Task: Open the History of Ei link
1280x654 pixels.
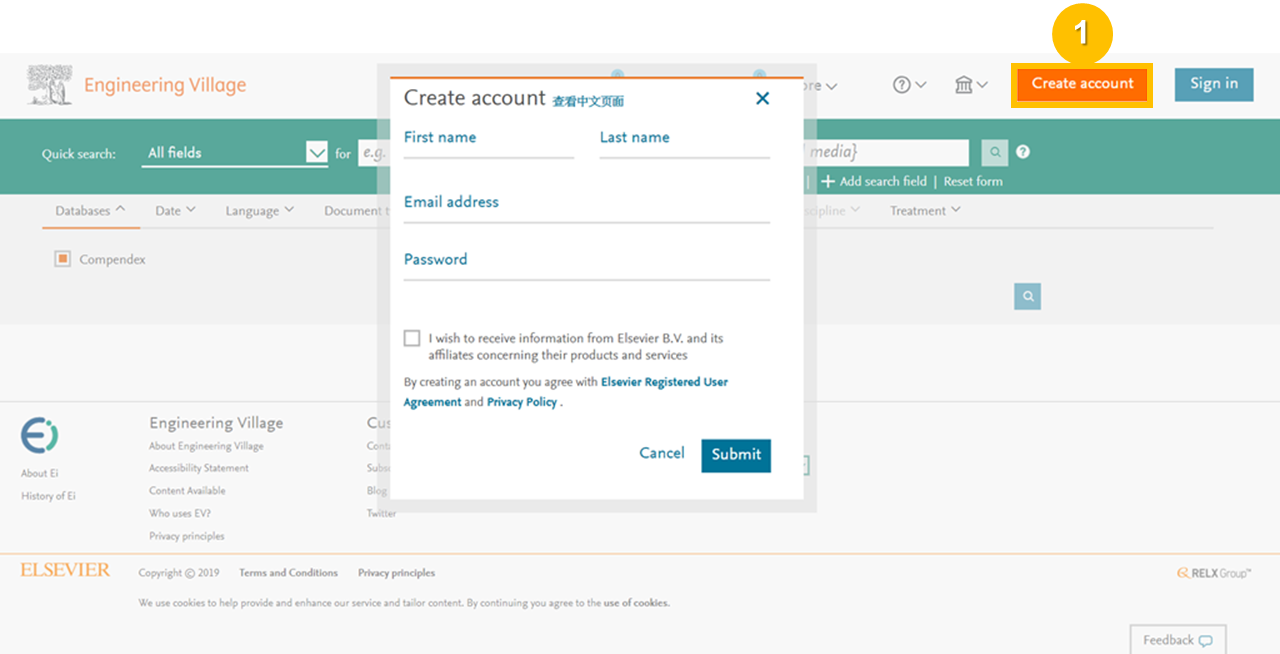Action: click(x=48, y=496)
